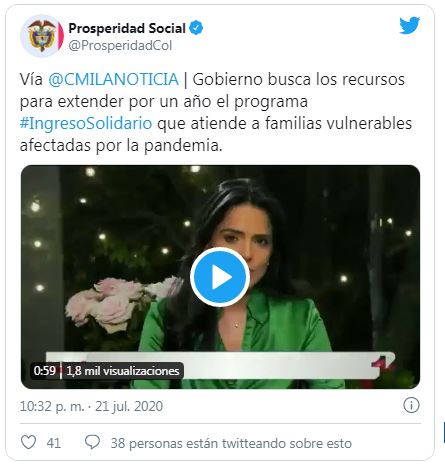
Task: Click the 1,8 mil visualizaciones label
Action: [123, 371]
